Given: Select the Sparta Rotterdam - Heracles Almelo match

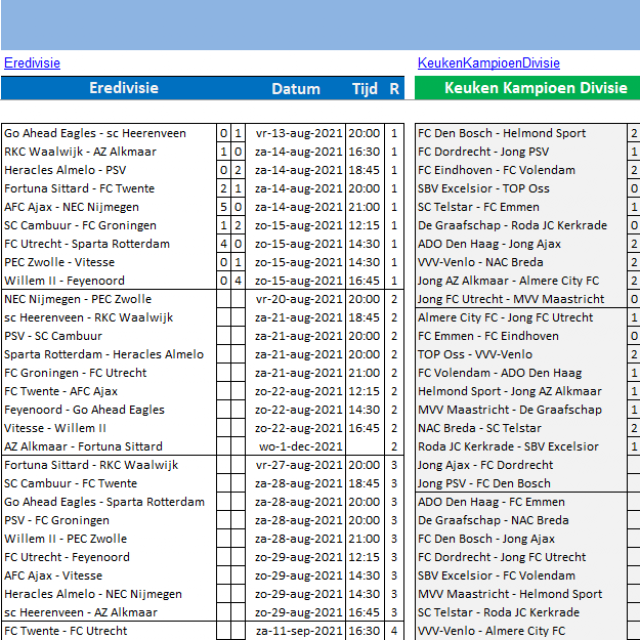Looking at the screenshot, I should [104, 354].
